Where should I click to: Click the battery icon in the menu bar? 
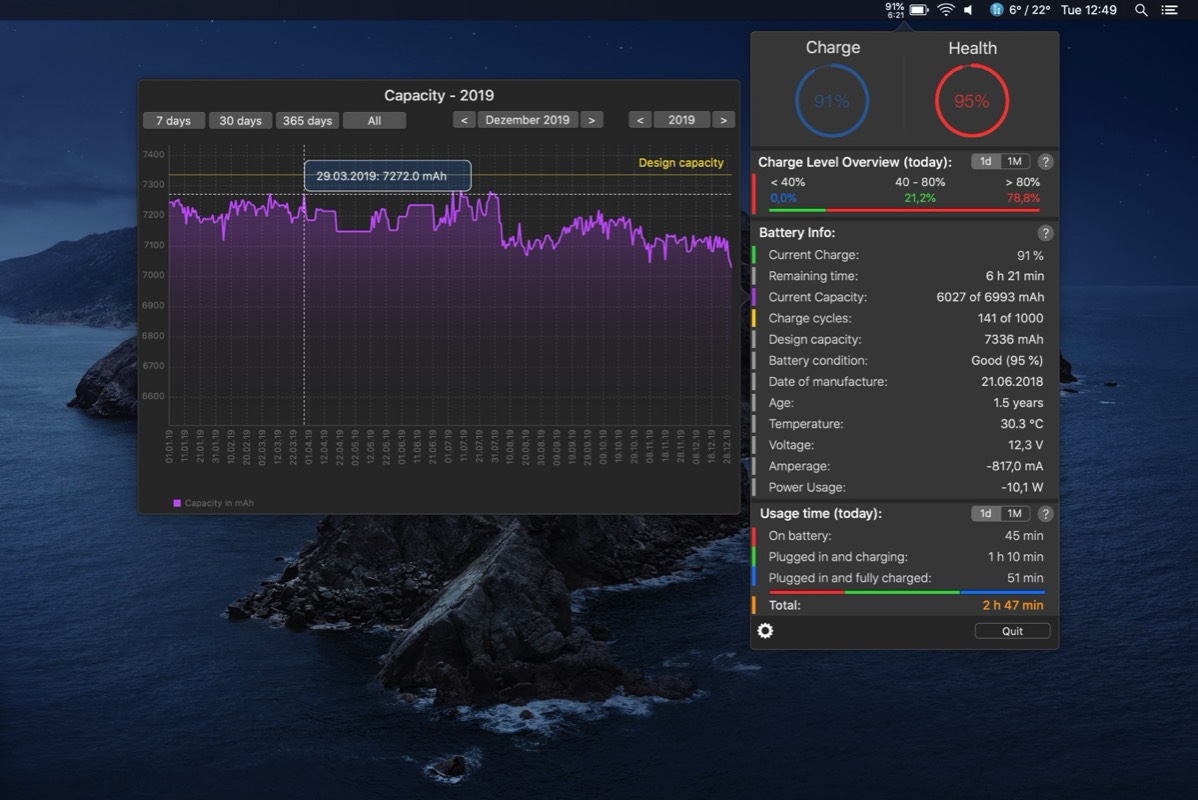click(918, 10)
